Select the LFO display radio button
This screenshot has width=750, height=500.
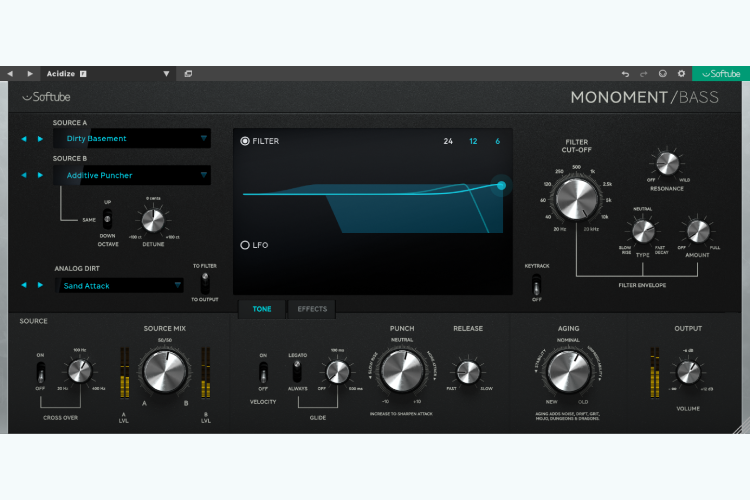[x=245, y=245]
